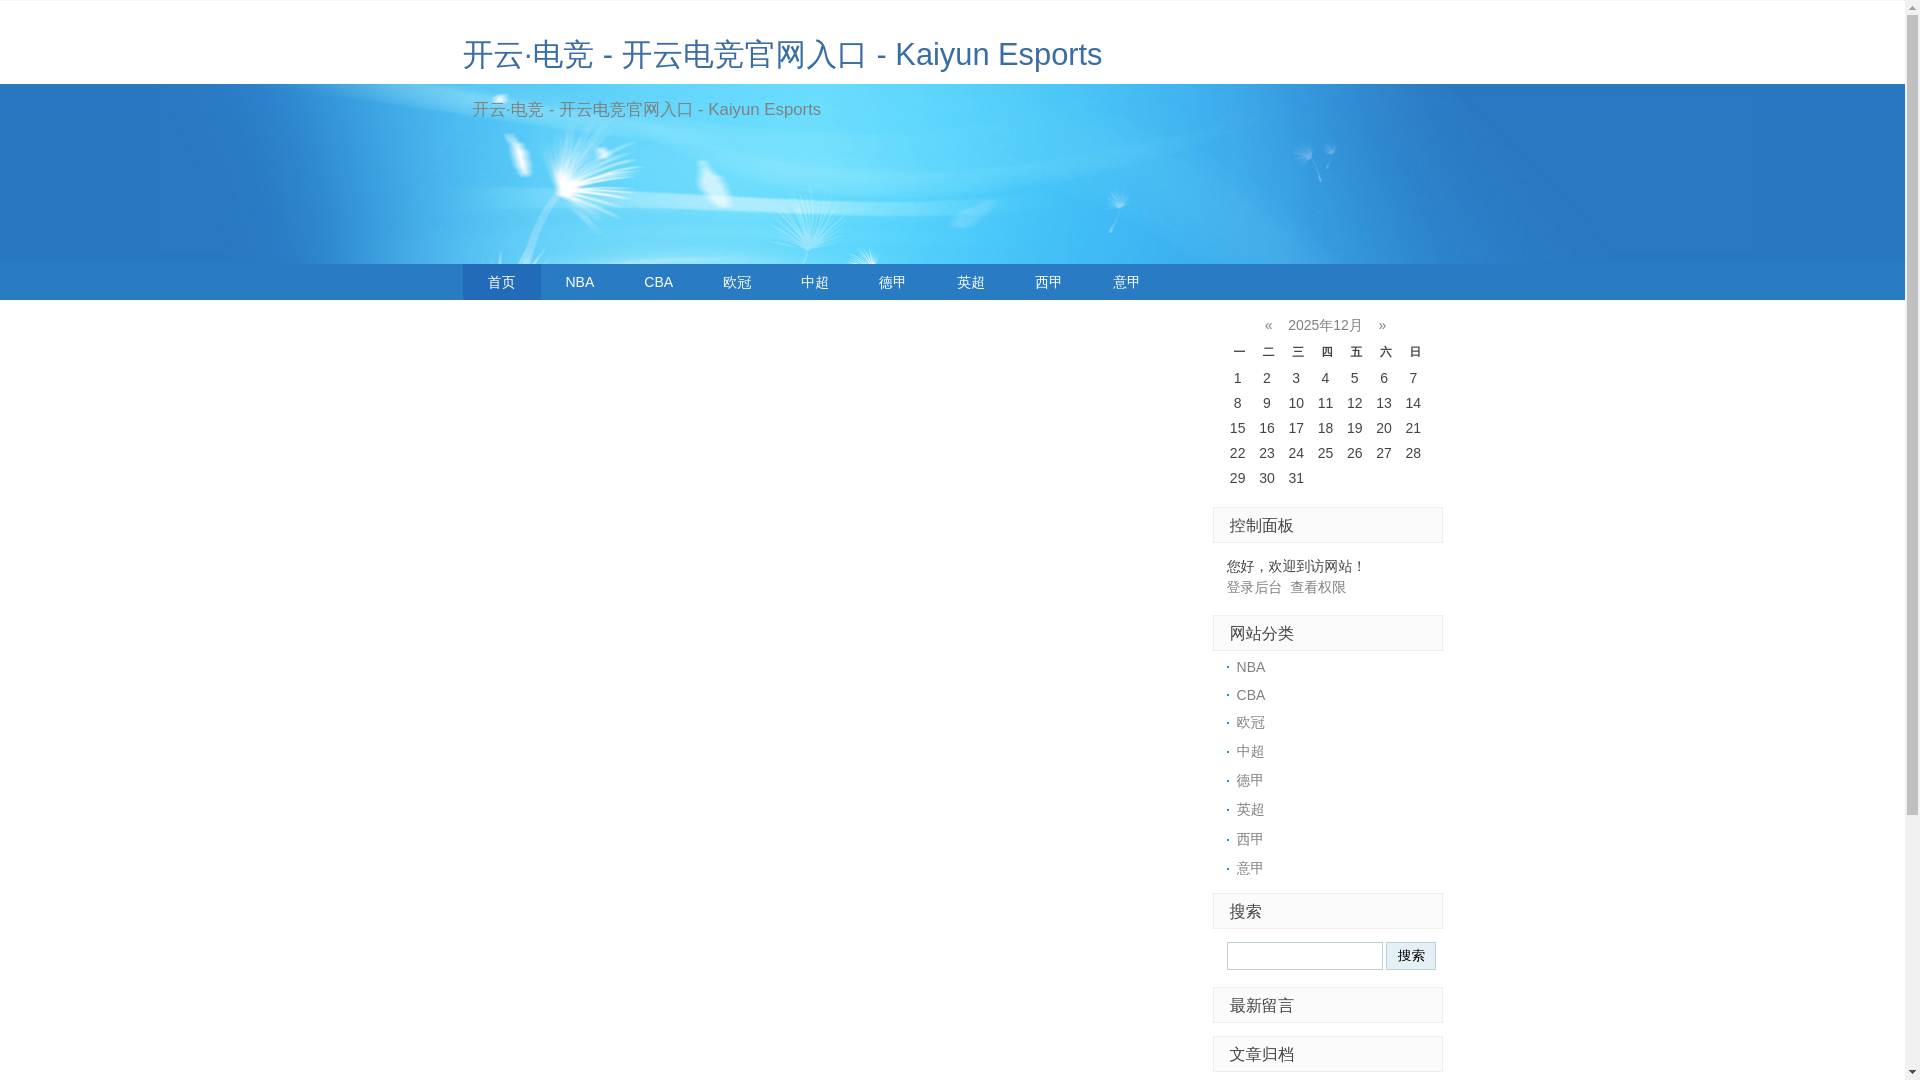
Task: Open the NBA navigation tab
Action: pos(579,282)
